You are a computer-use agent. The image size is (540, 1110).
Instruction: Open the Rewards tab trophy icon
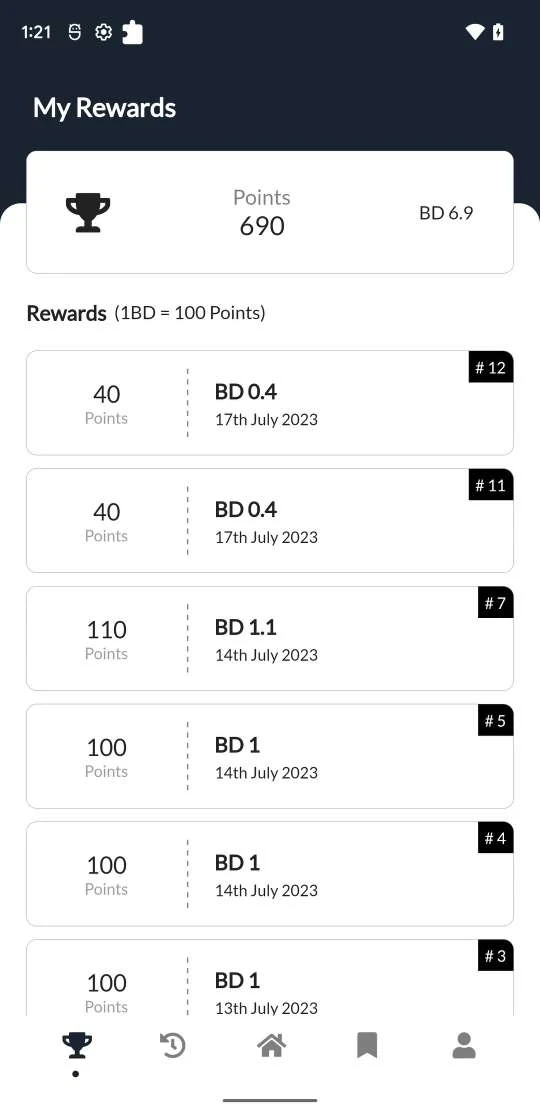coord(76,1046)
